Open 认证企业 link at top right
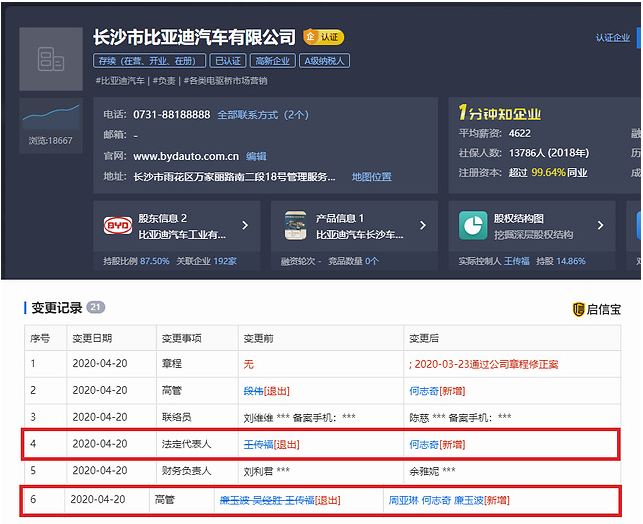Viewport: 643px width, 524px height. (613, 38)
